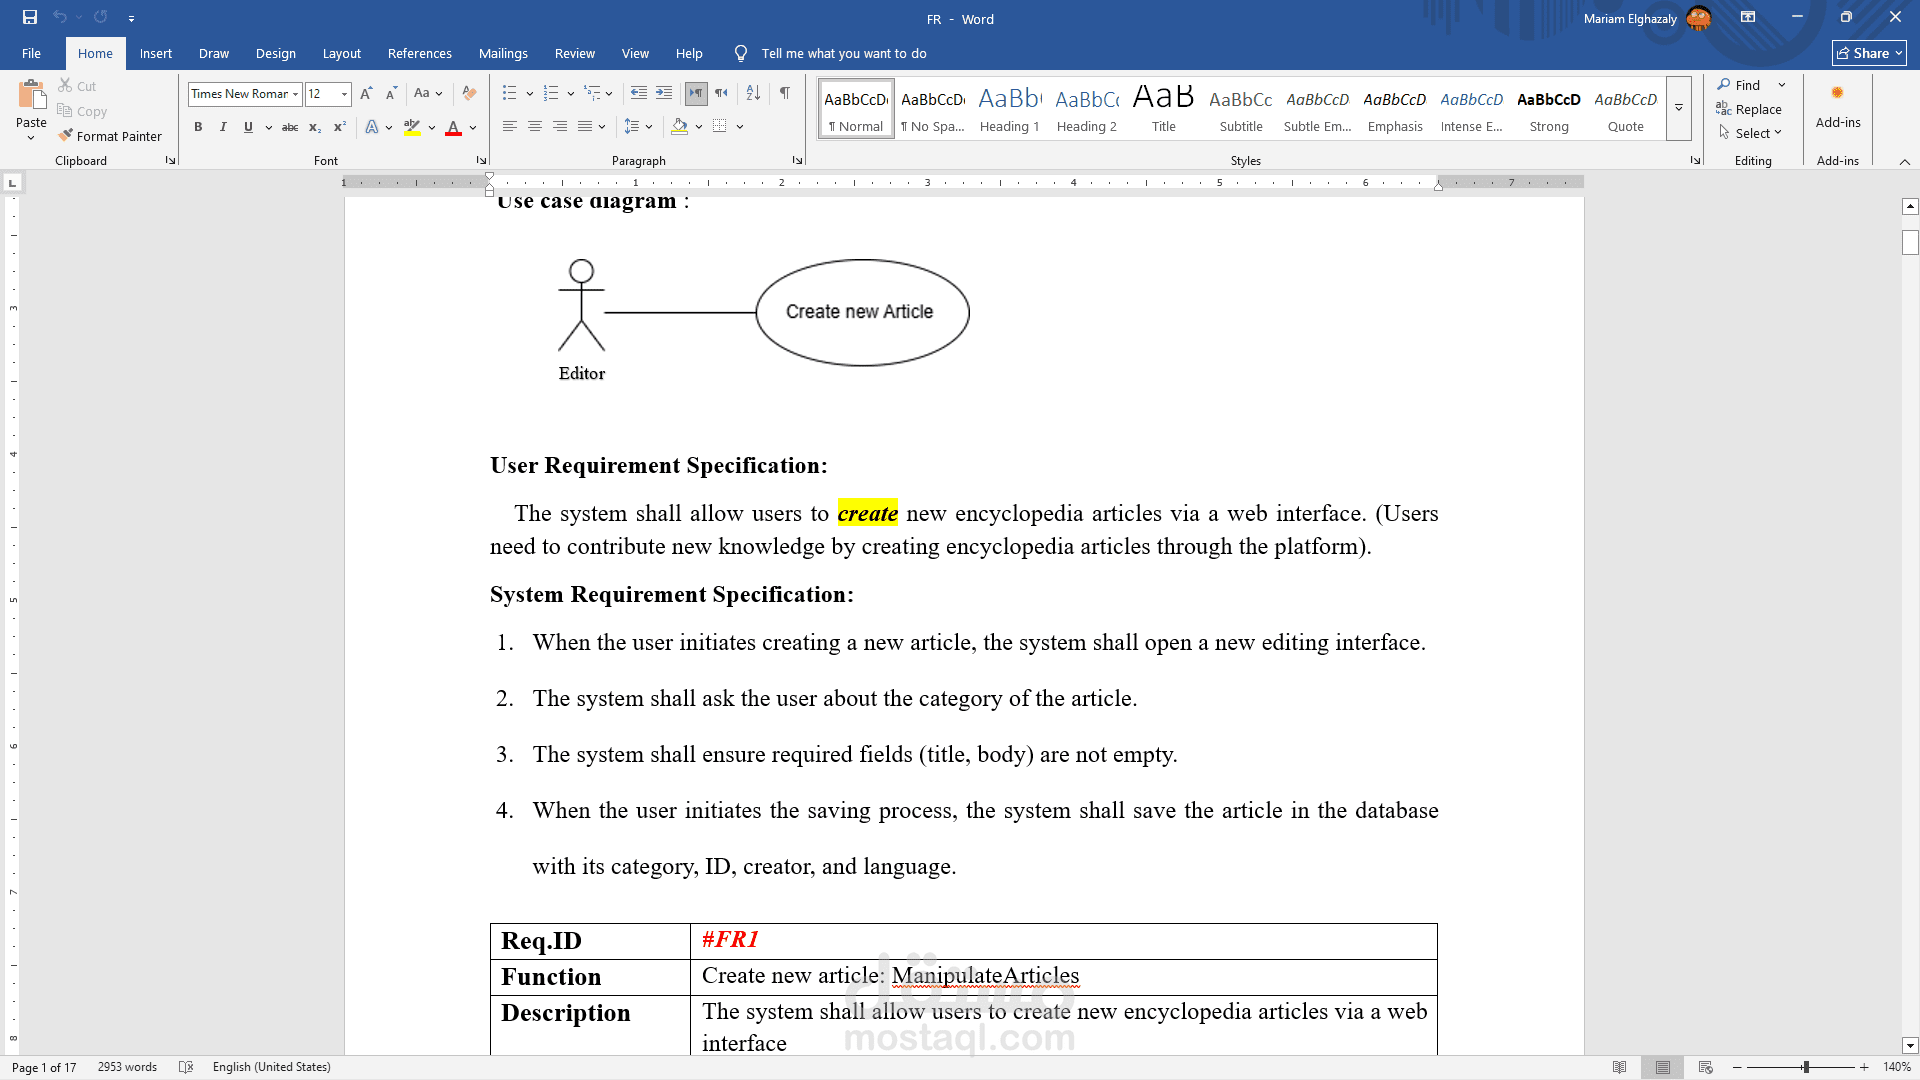The height and width of the screenshot is (1080, 1920).
Task: Sort the selected text alphabetically
Action: coord(753,93)
